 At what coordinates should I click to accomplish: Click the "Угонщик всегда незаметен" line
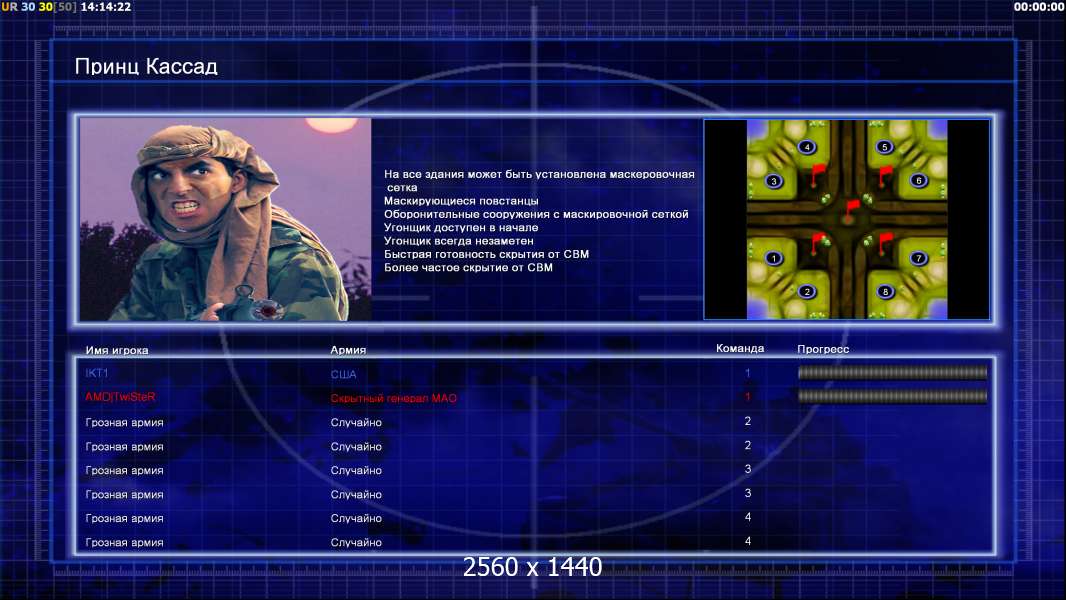459,241
